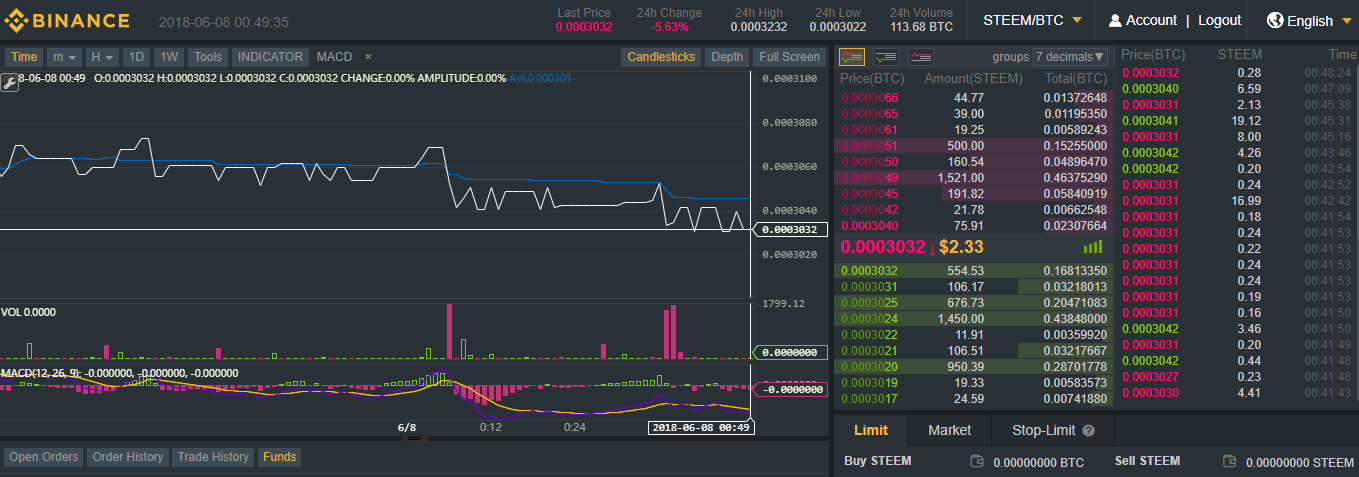Click trade with 19.12 STEEM
Viewport: 1359px width, 477px height.
tap(1238, 121)
